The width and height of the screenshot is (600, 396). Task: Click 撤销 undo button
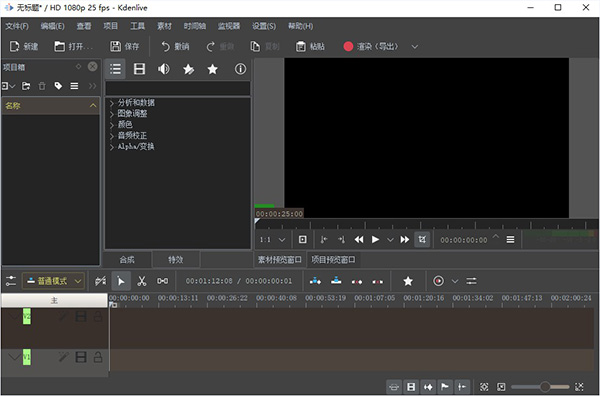pos(175,47)
